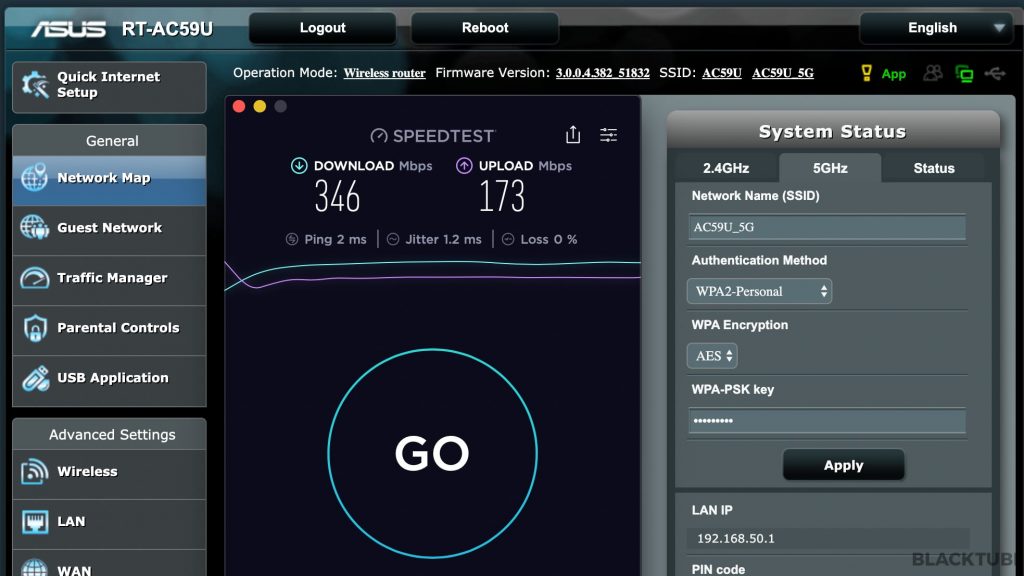Click the Network Name SSID field
This screenshot has height=576, width=1024.
[x=827, y=227]
